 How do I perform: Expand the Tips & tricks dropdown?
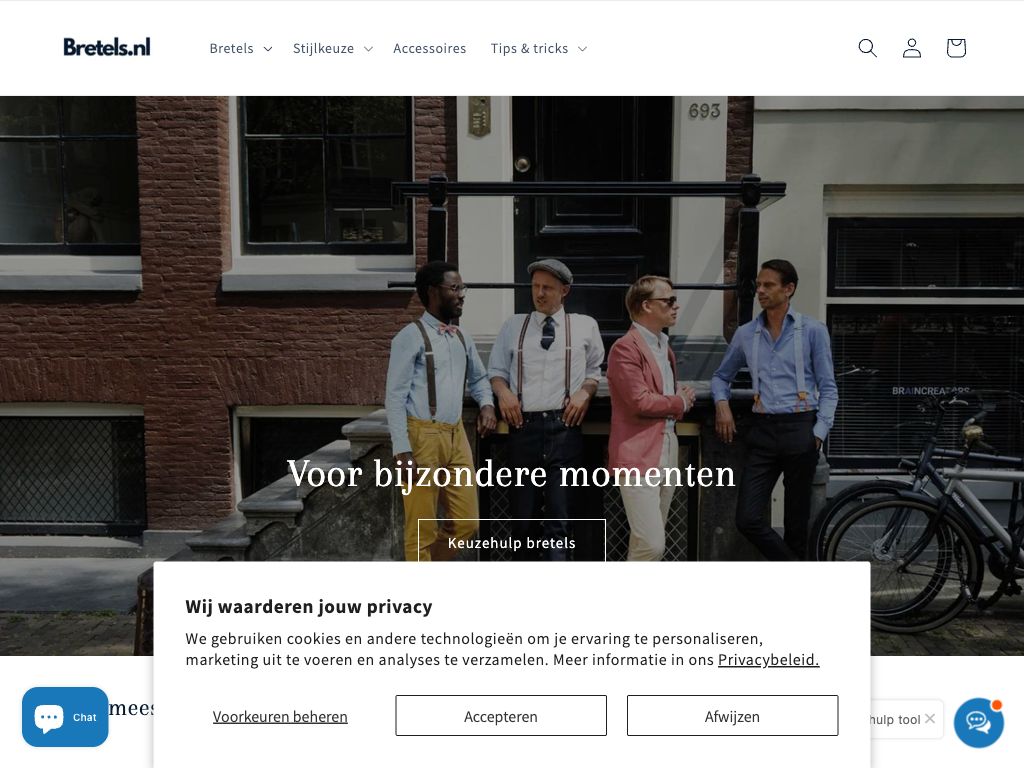click(539, 48)
